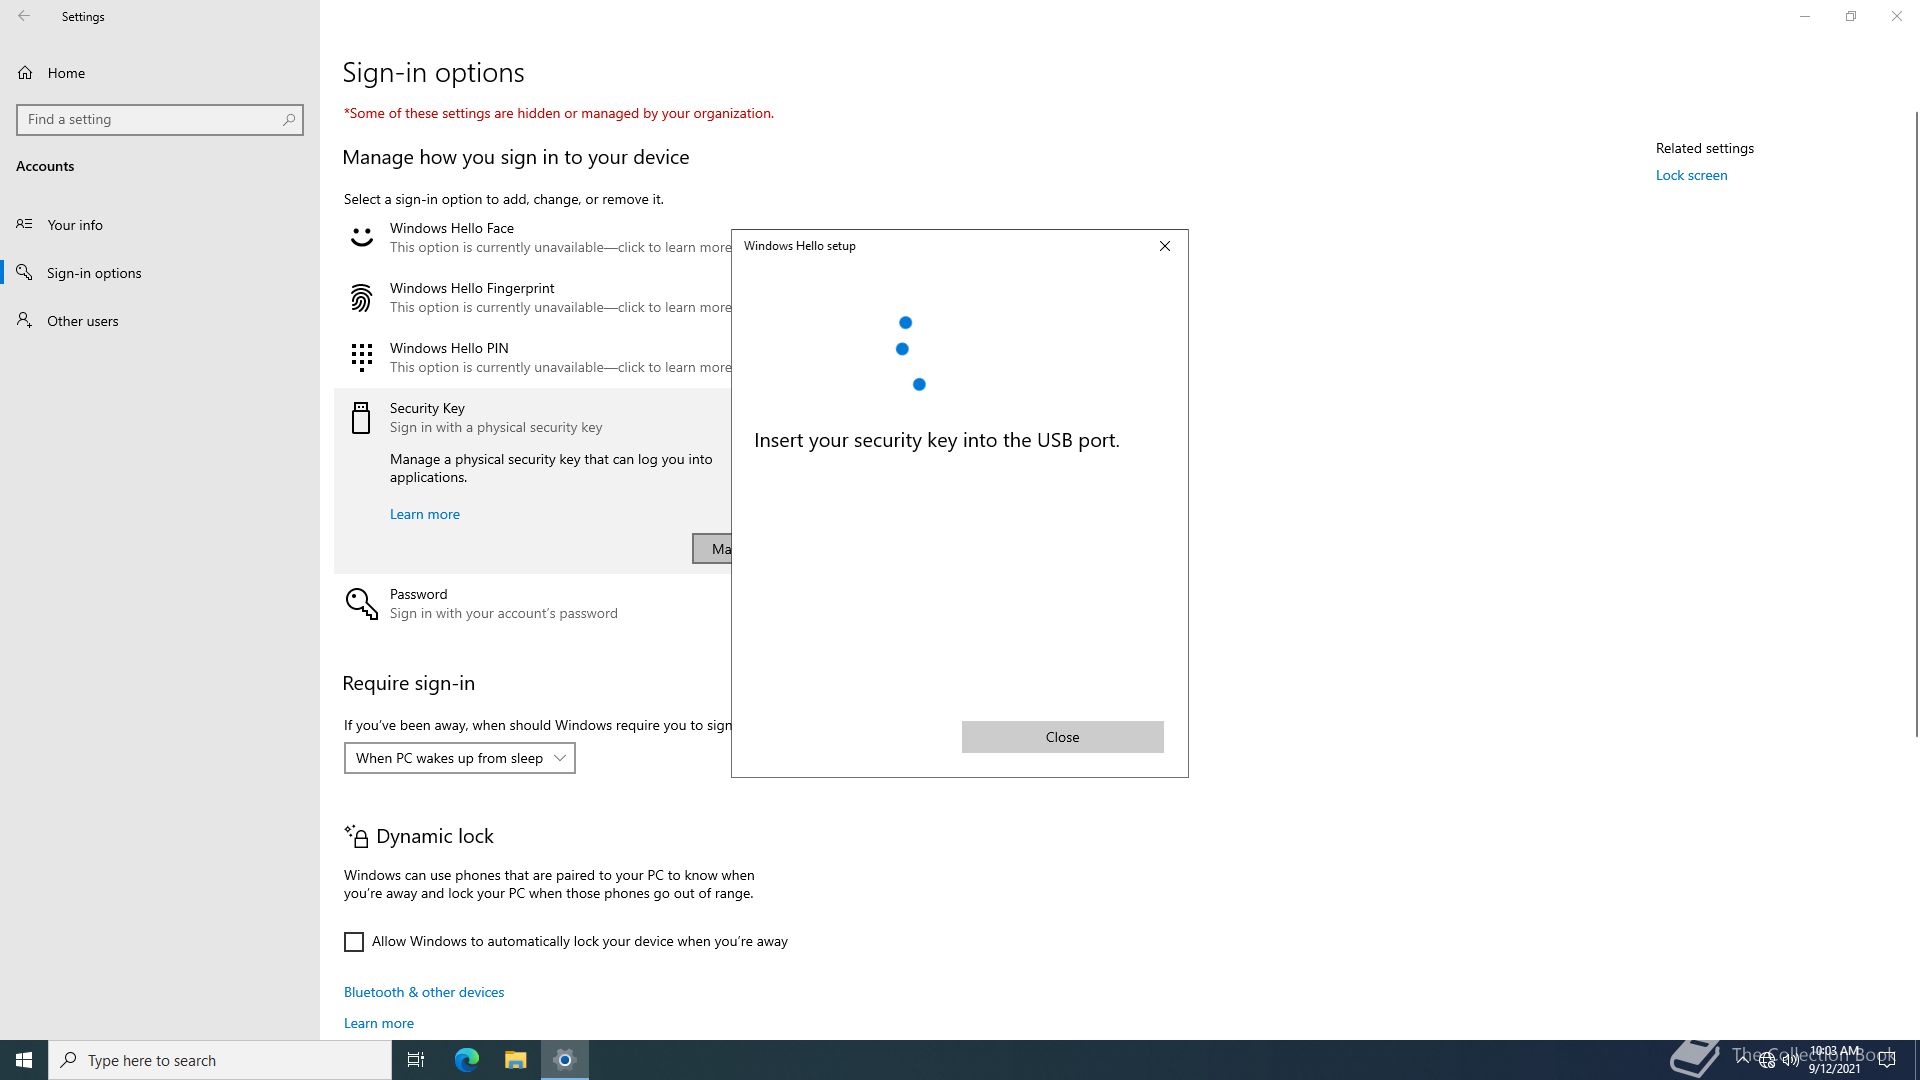Click the Other users person icon
This screenshot has width=1920, height=1080.
point(25,320)
